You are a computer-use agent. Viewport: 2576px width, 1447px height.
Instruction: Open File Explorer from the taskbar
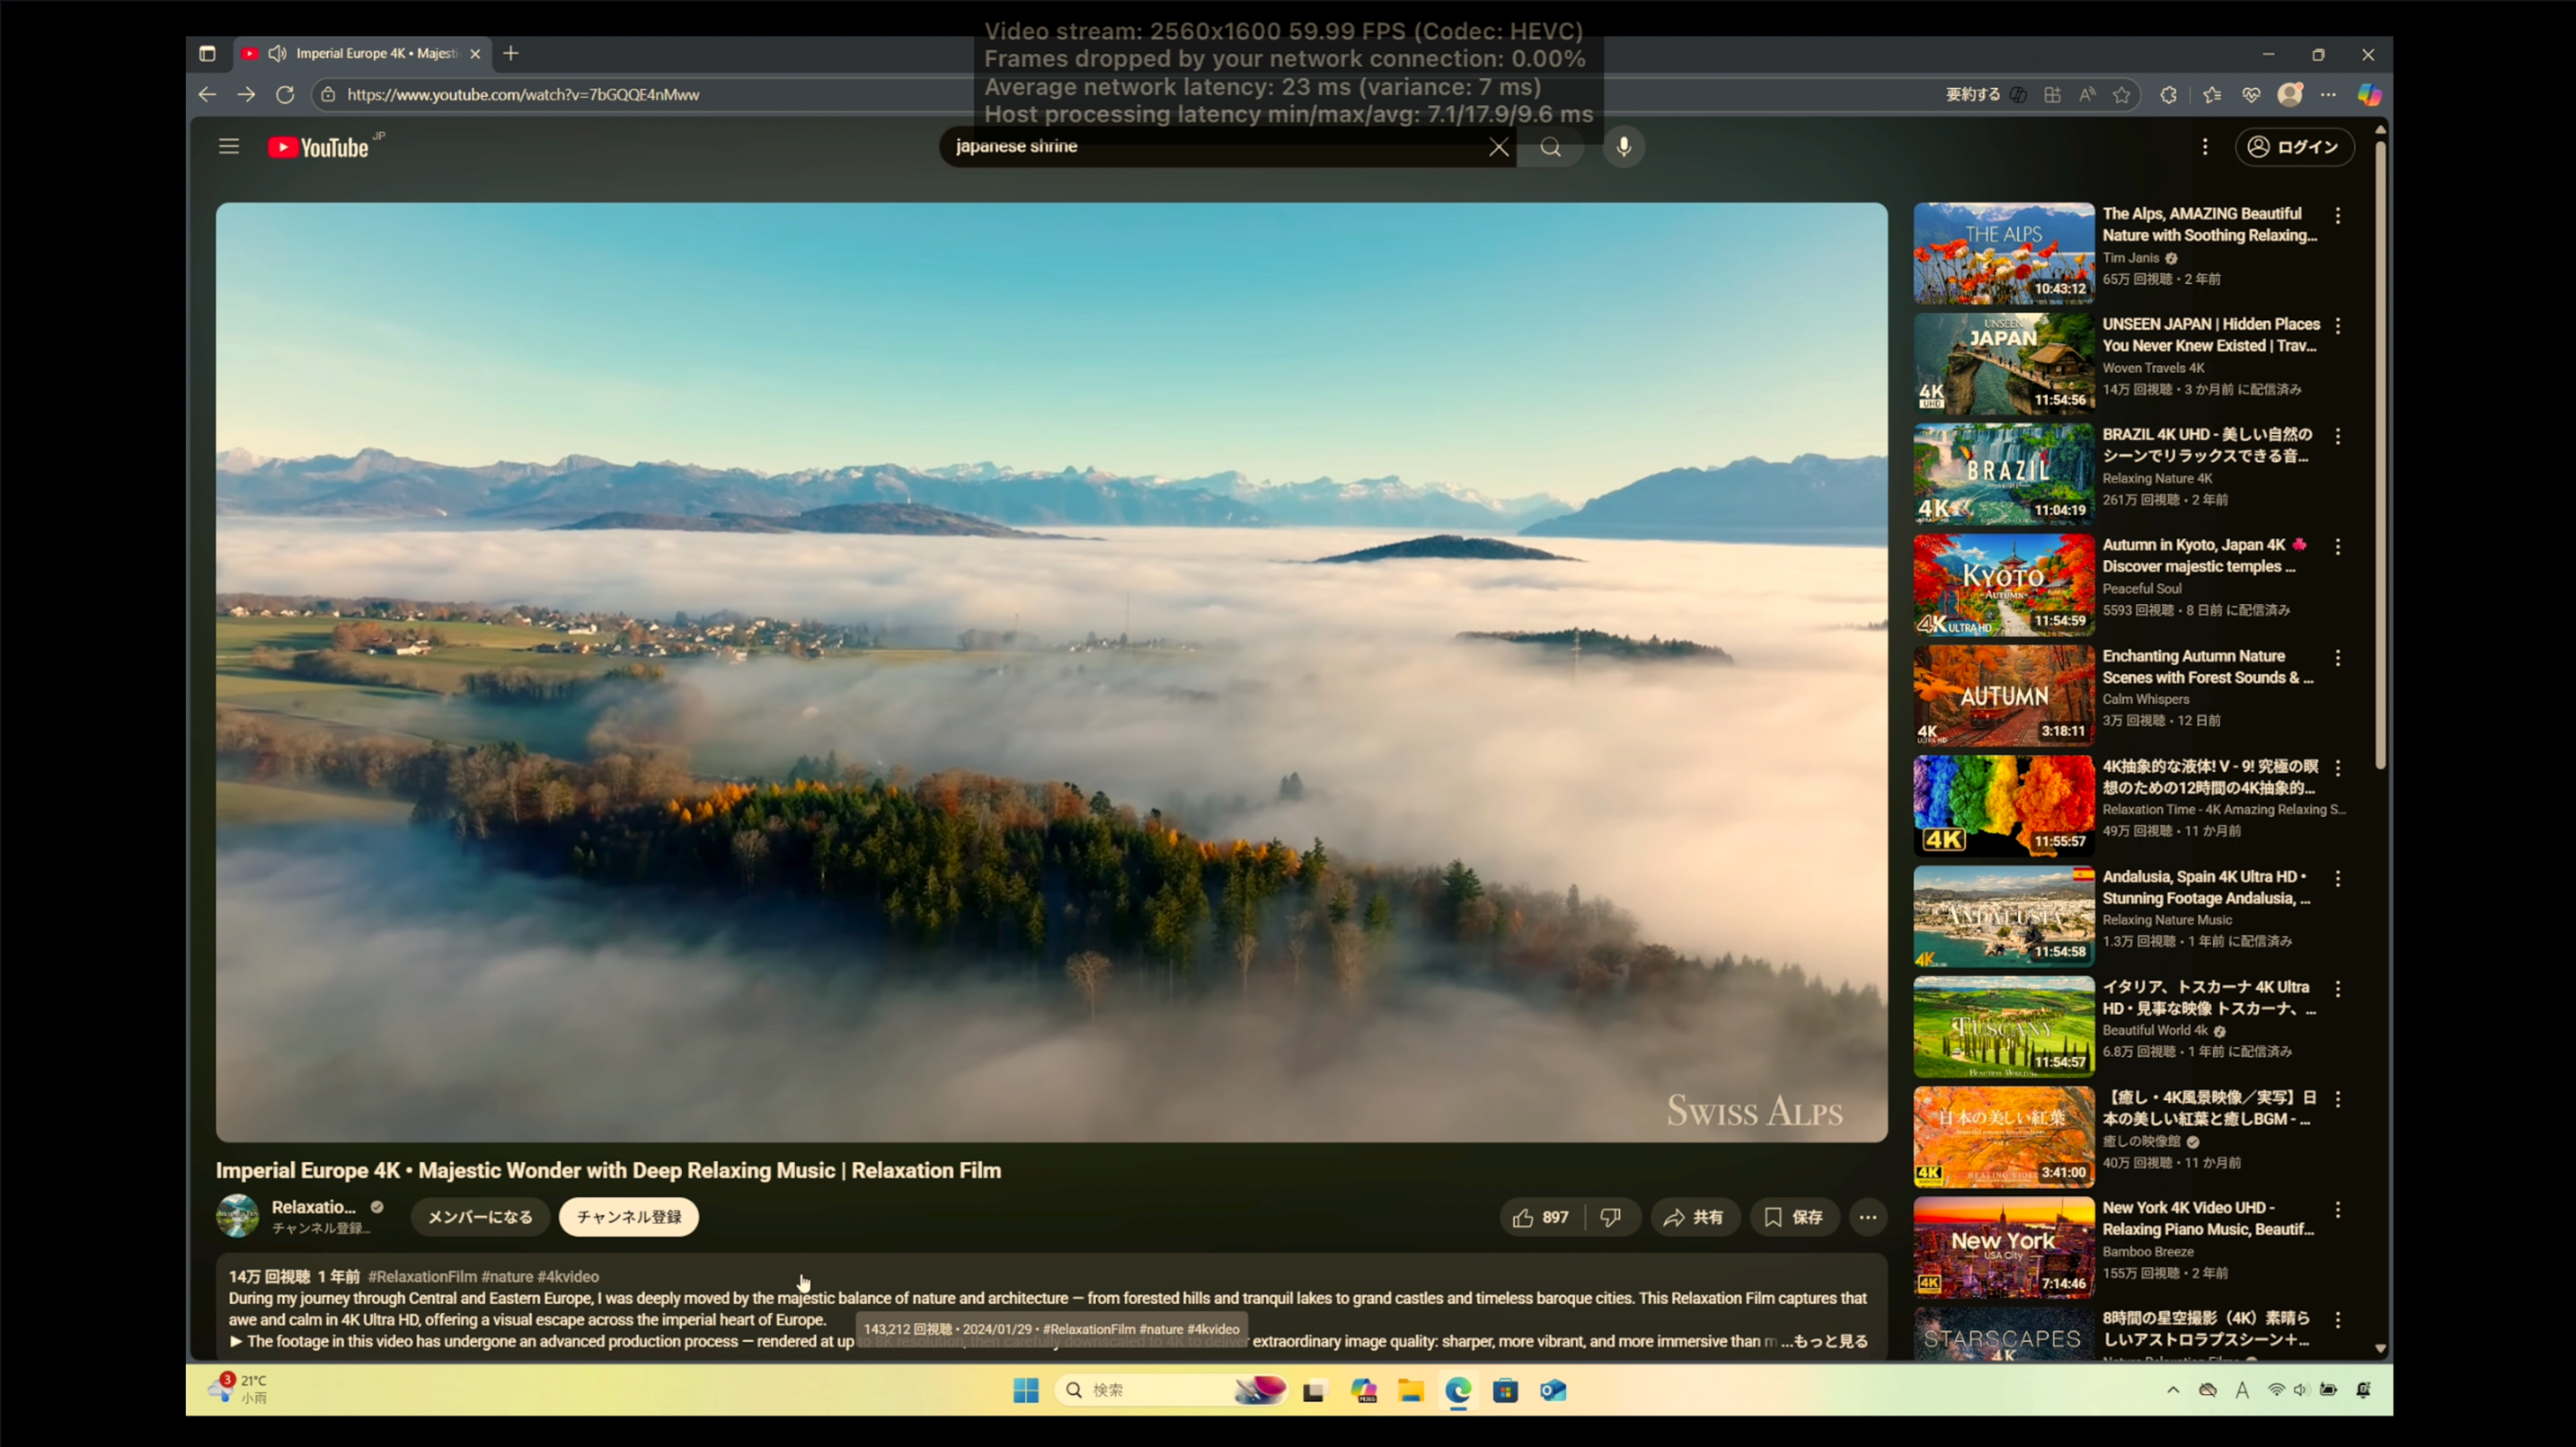1410,1390
